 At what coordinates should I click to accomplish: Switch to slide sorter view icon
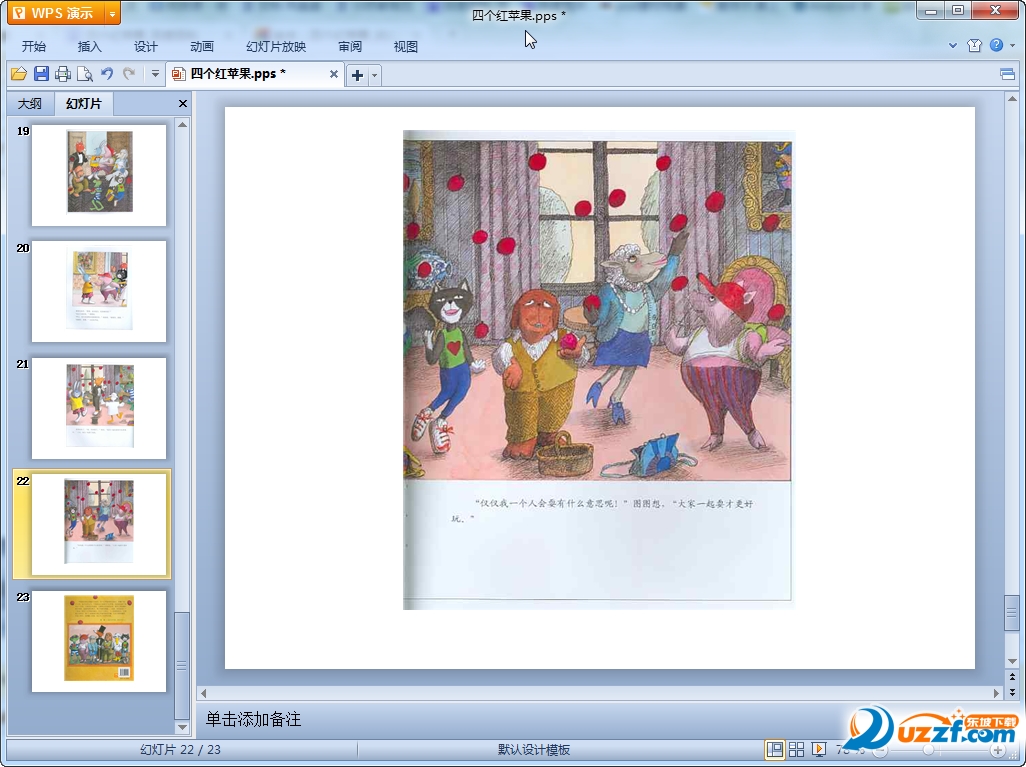(x=796, y=749)
